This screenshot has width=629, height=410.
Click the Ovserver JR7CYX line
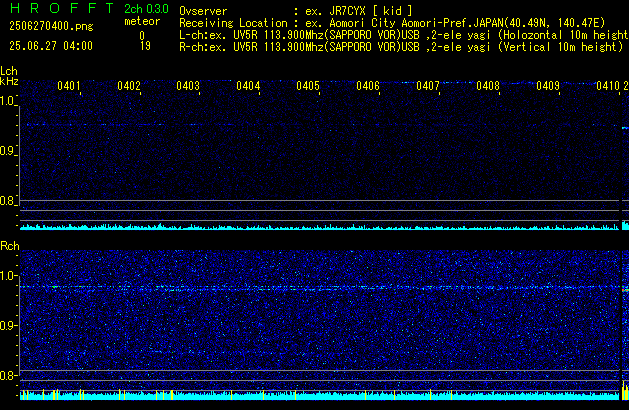pyautogui.click(x=296, y=10)
